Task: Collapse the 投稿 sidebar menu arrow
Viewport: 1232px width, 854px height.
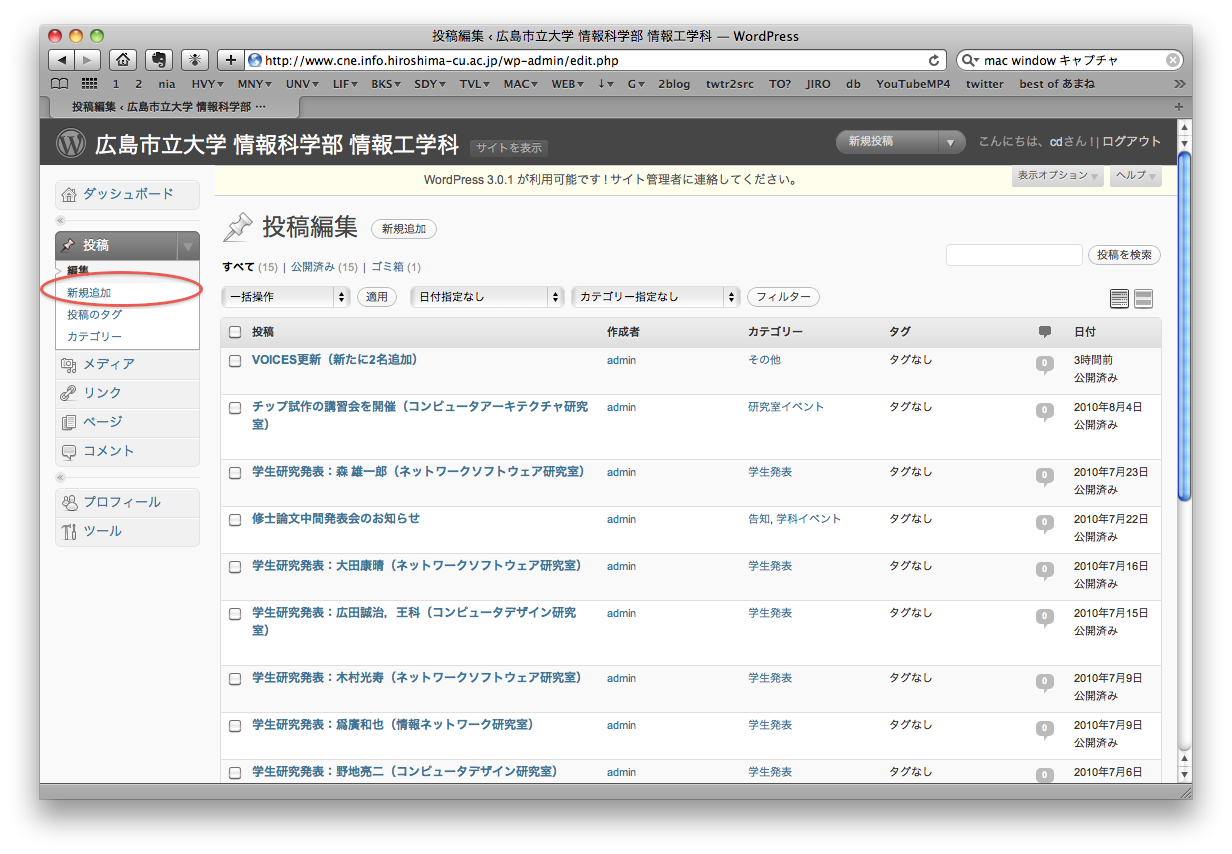Action: (187, 246)
